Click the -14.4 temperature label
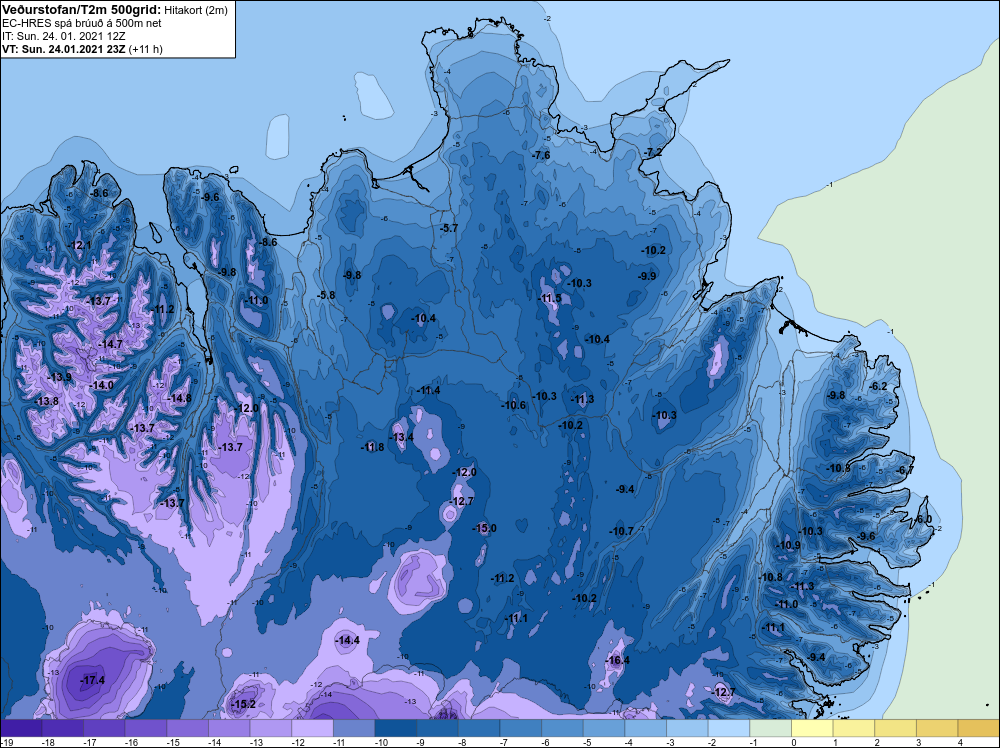 pyautogui.click(x=348, y=640)
